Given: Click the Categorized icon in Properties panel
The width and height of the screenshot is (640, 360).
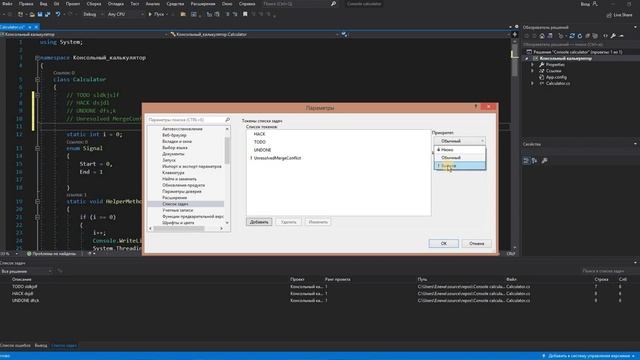Looking at the screenshot, I should (526, 161).
